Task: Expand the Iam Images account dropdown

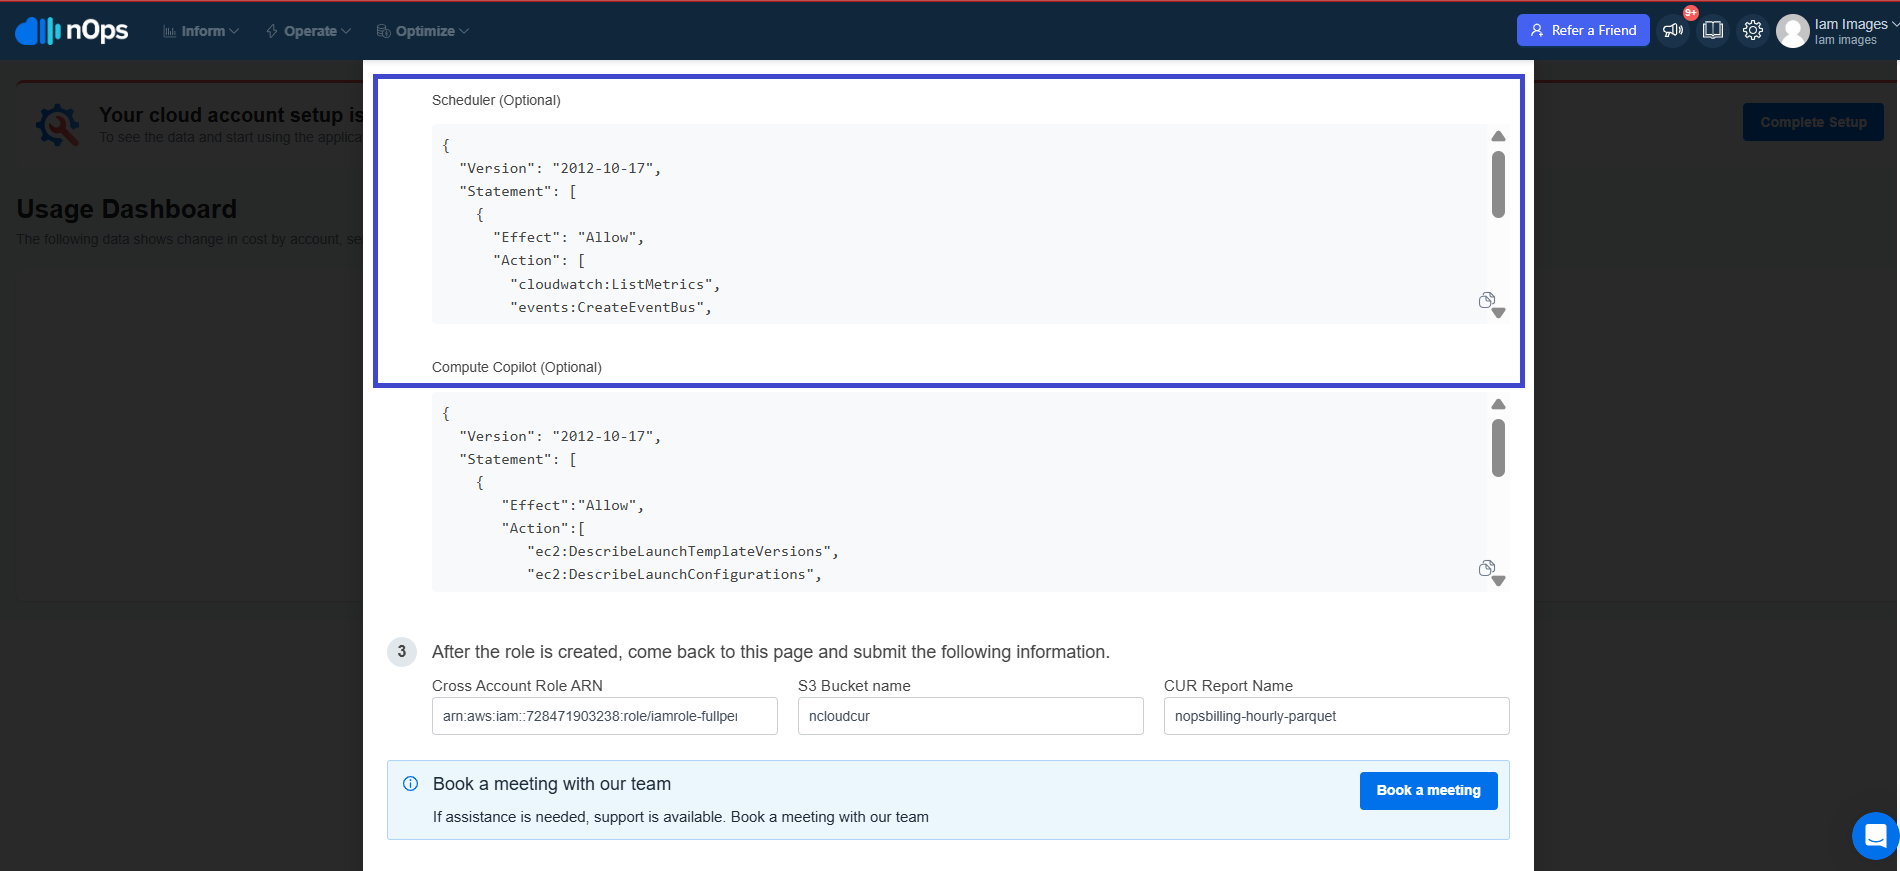Action: point(1856,31)
